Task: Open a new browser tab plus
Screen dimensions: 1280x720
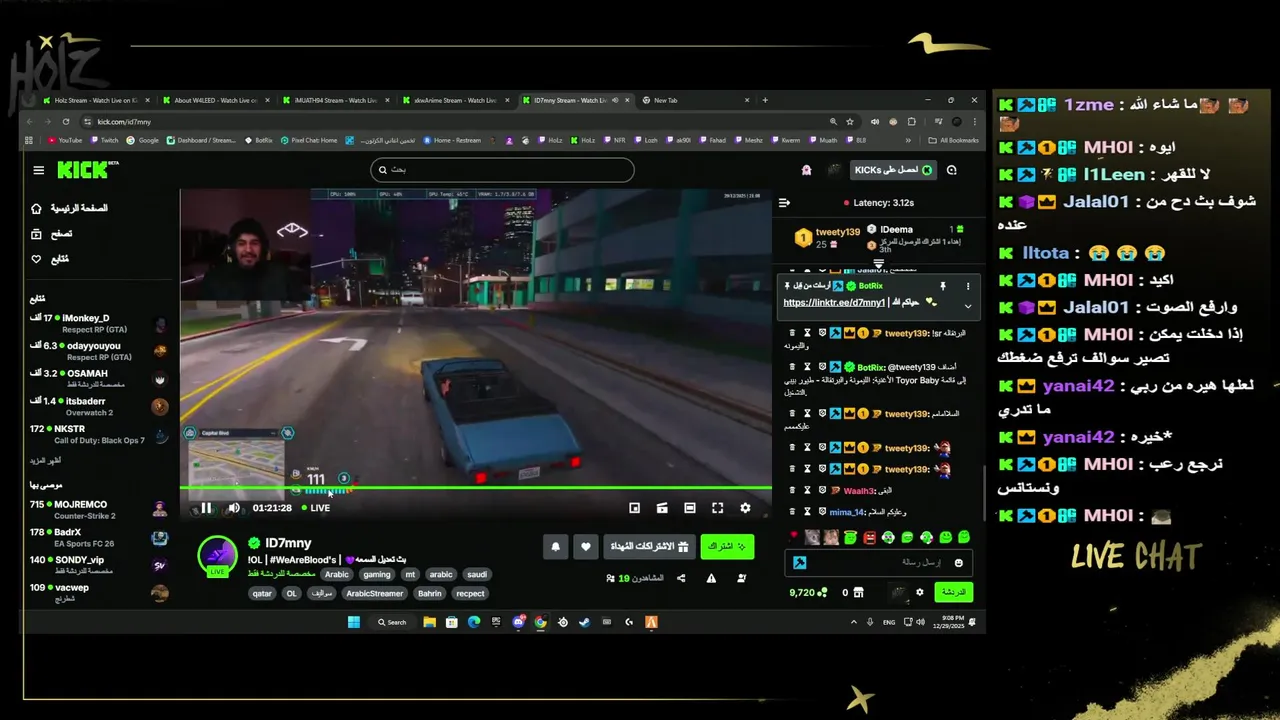Action: pos(765,100)
